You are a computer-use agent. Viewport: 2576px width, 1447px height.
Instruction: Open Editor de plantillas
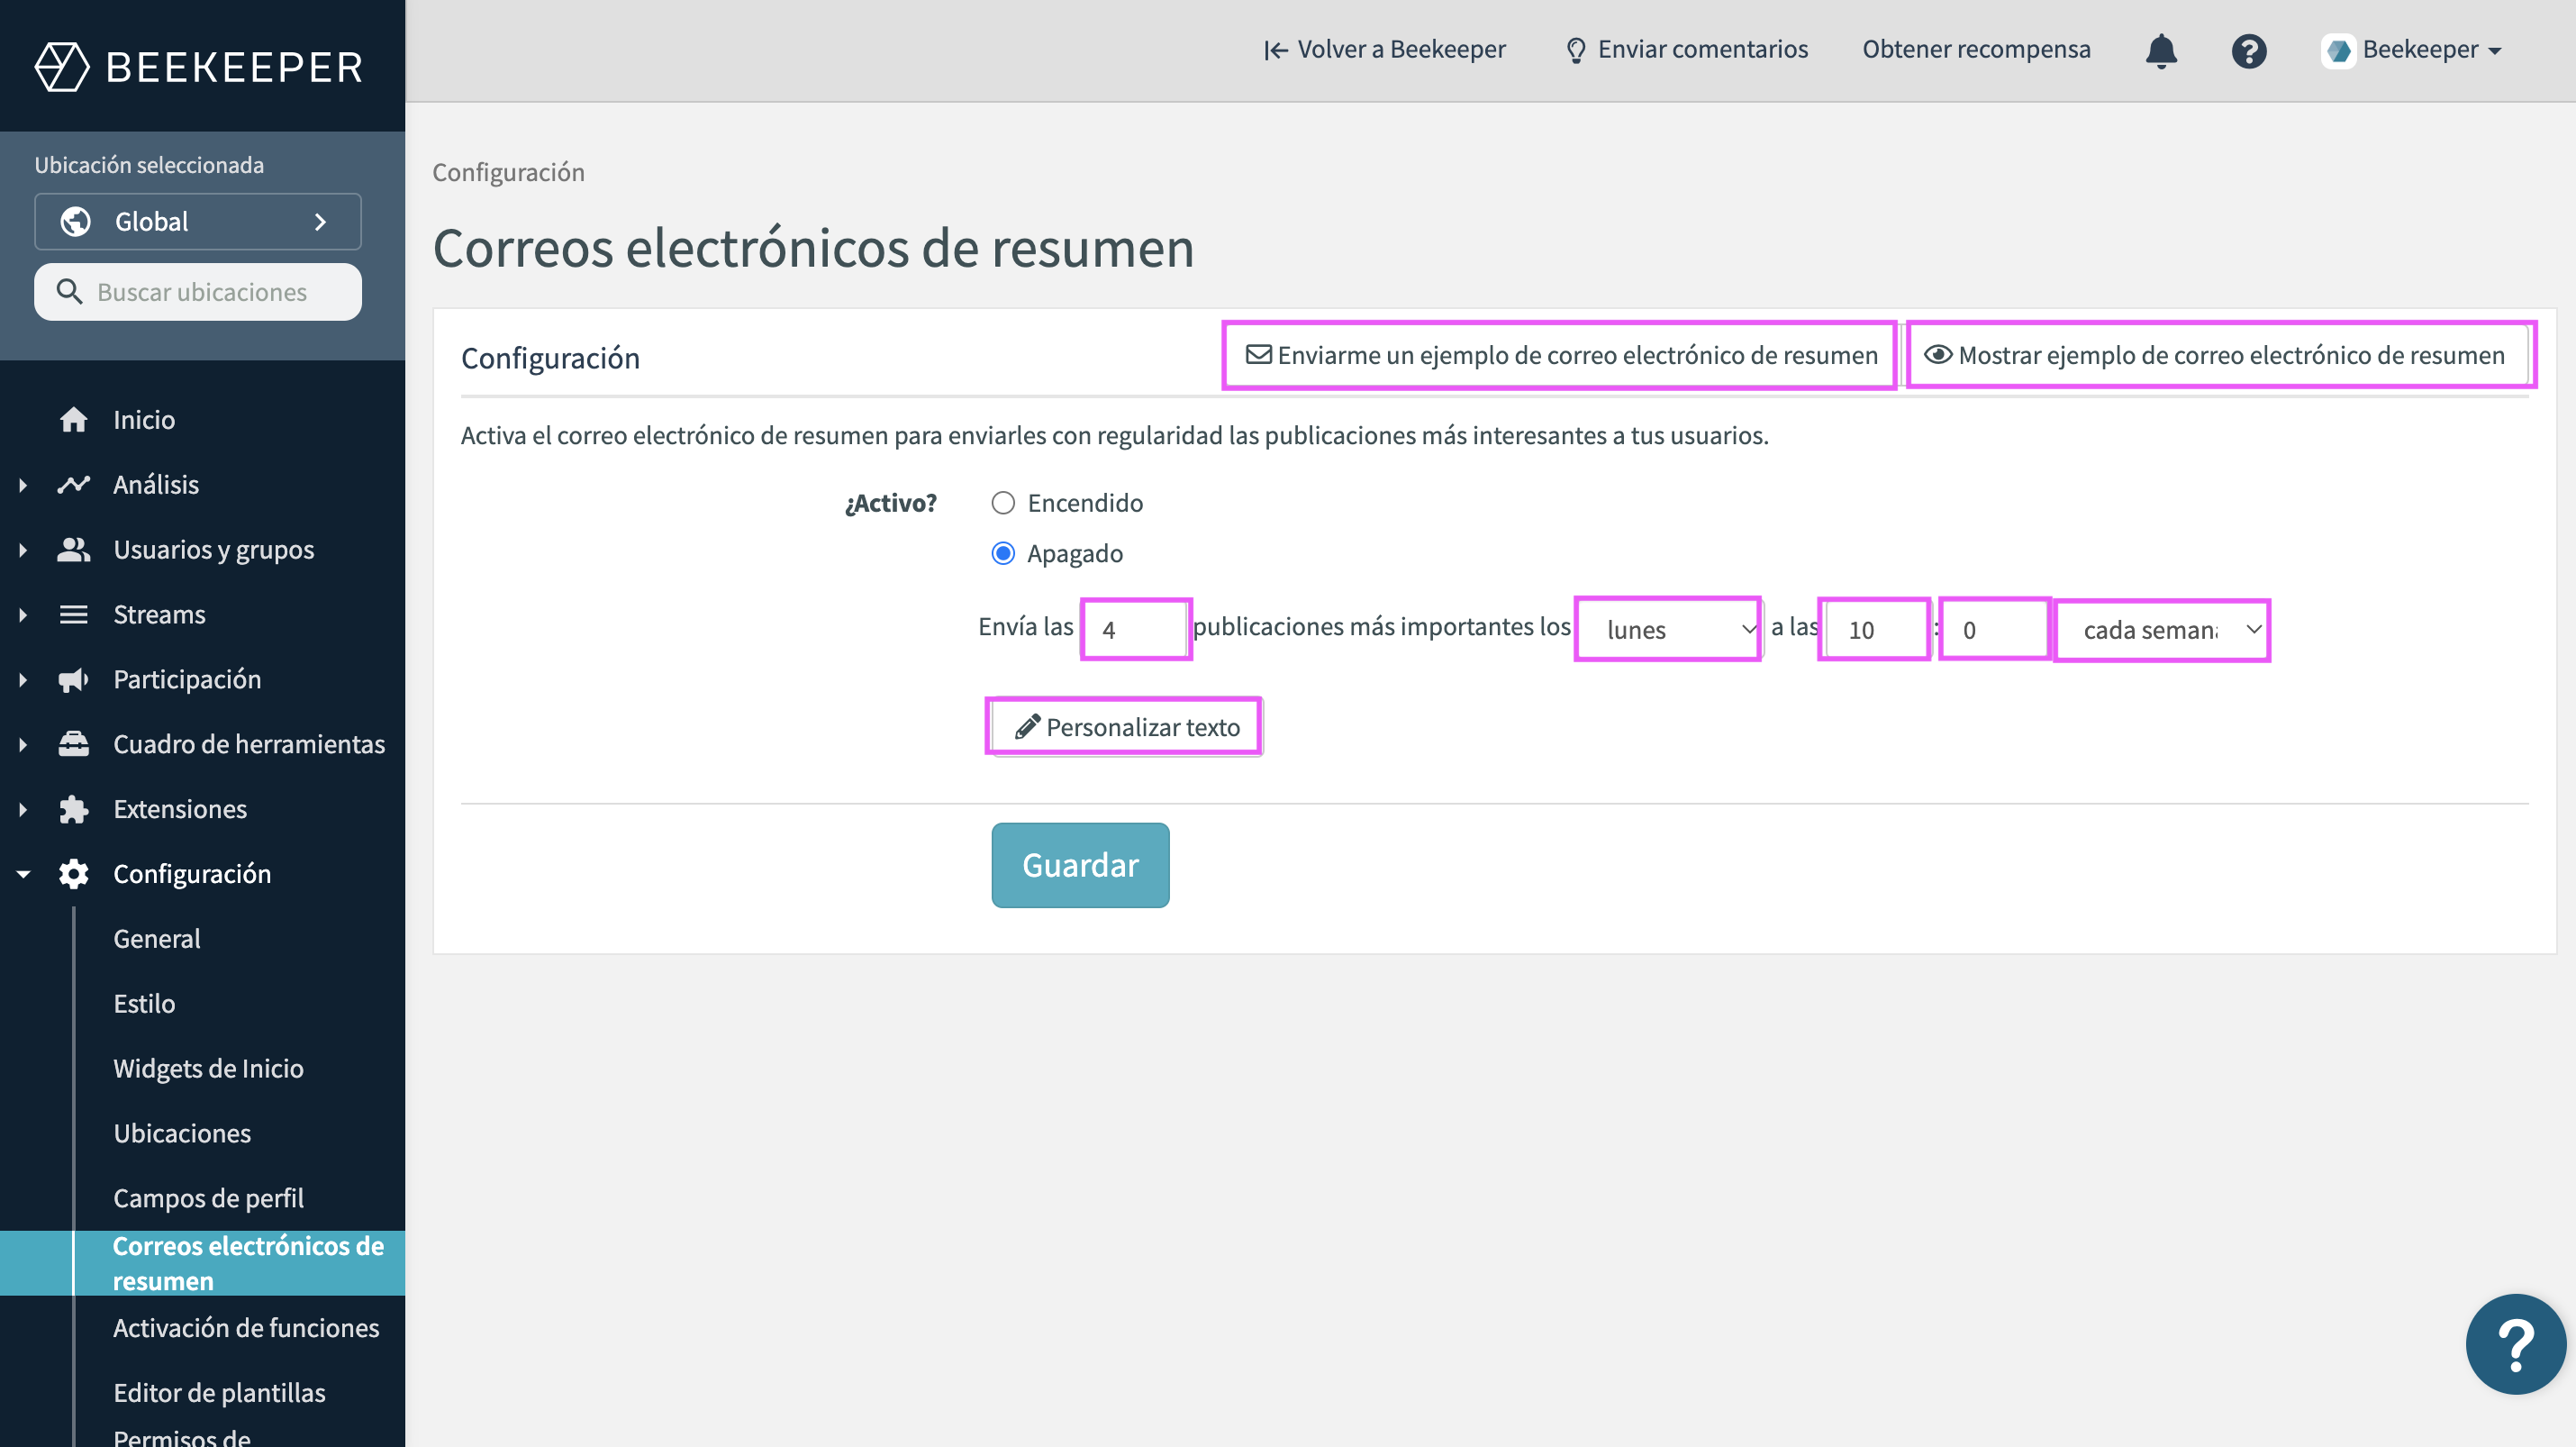tap(219, 1392)
